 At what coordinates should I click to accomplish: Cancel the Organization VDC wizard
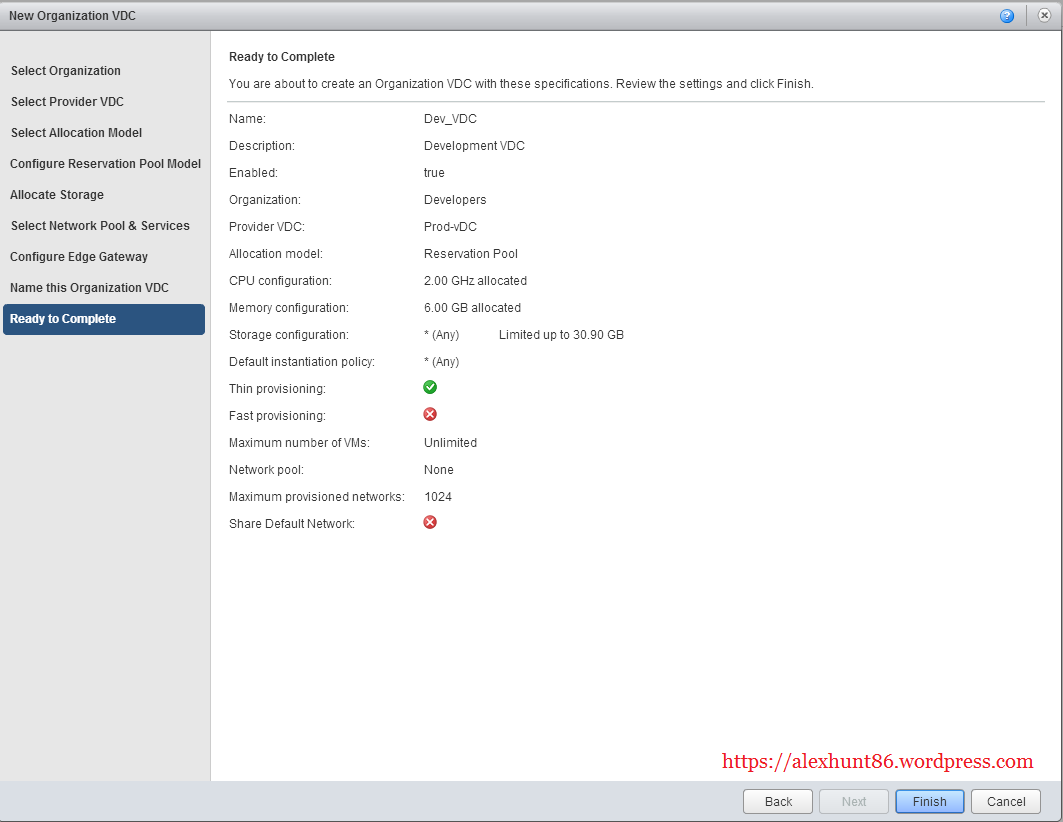[1006, 802]
